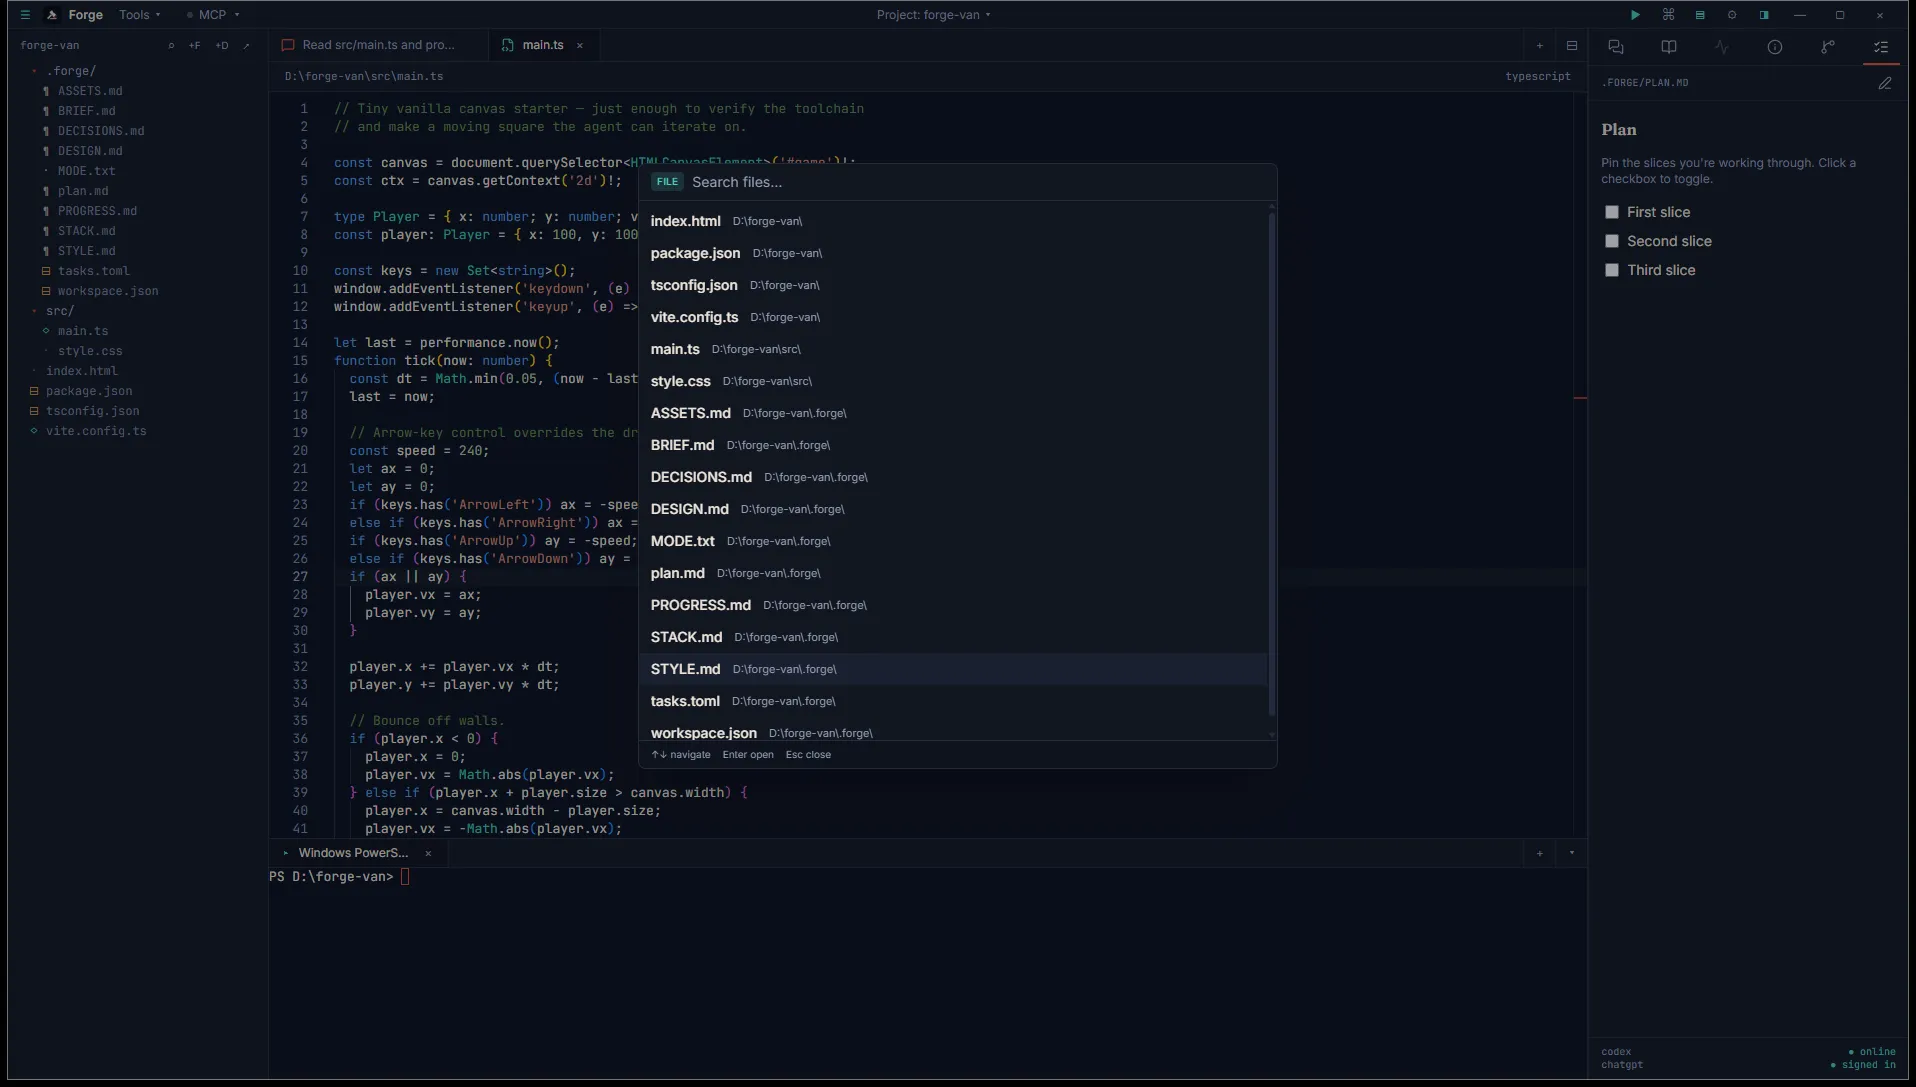Open index.html from file search results
The height and width of the screenshot is (1087, 1916).
tap(953, 221)
